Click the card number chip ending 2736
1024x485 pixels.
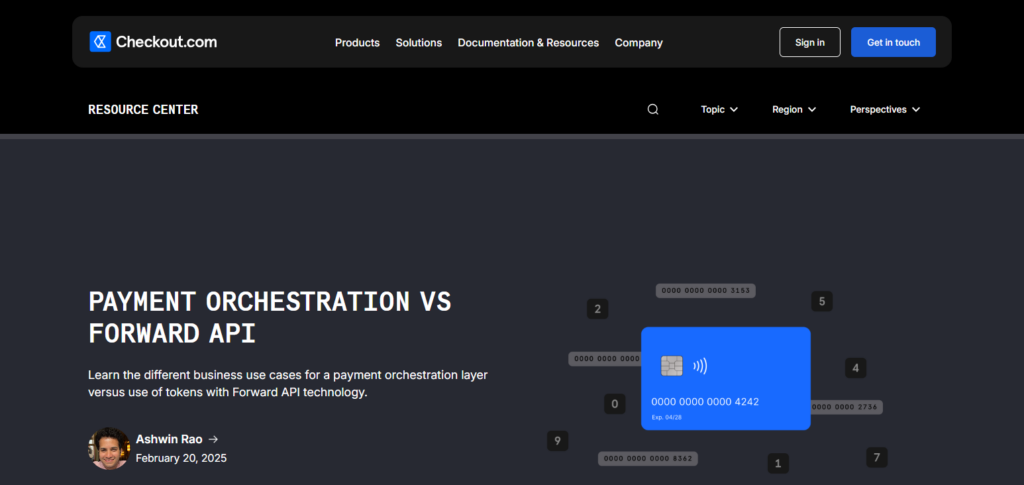tap(846, 407)
